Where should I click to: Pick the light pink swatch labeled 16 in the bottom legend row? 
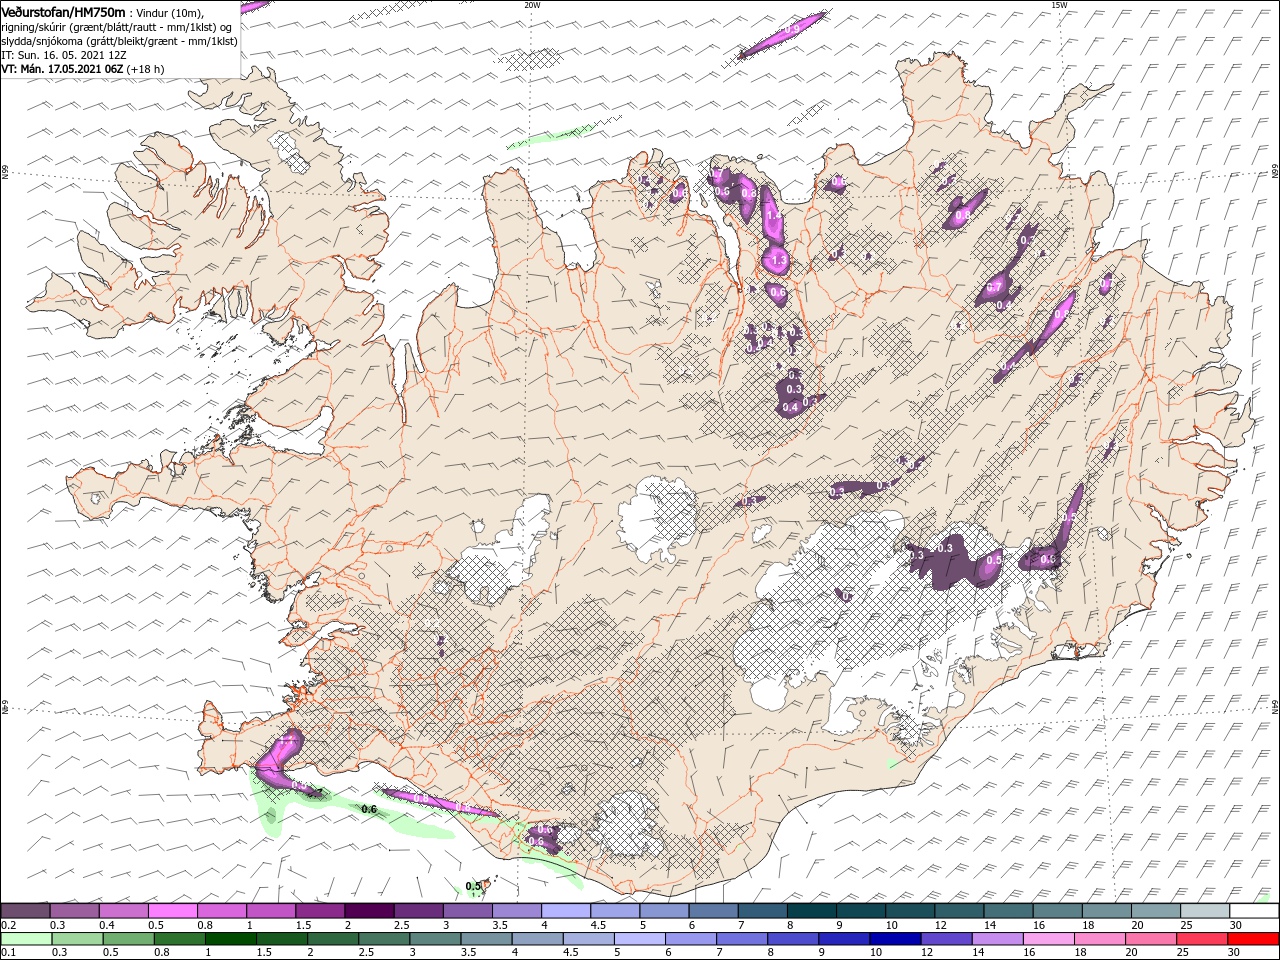coord(1048,939)
